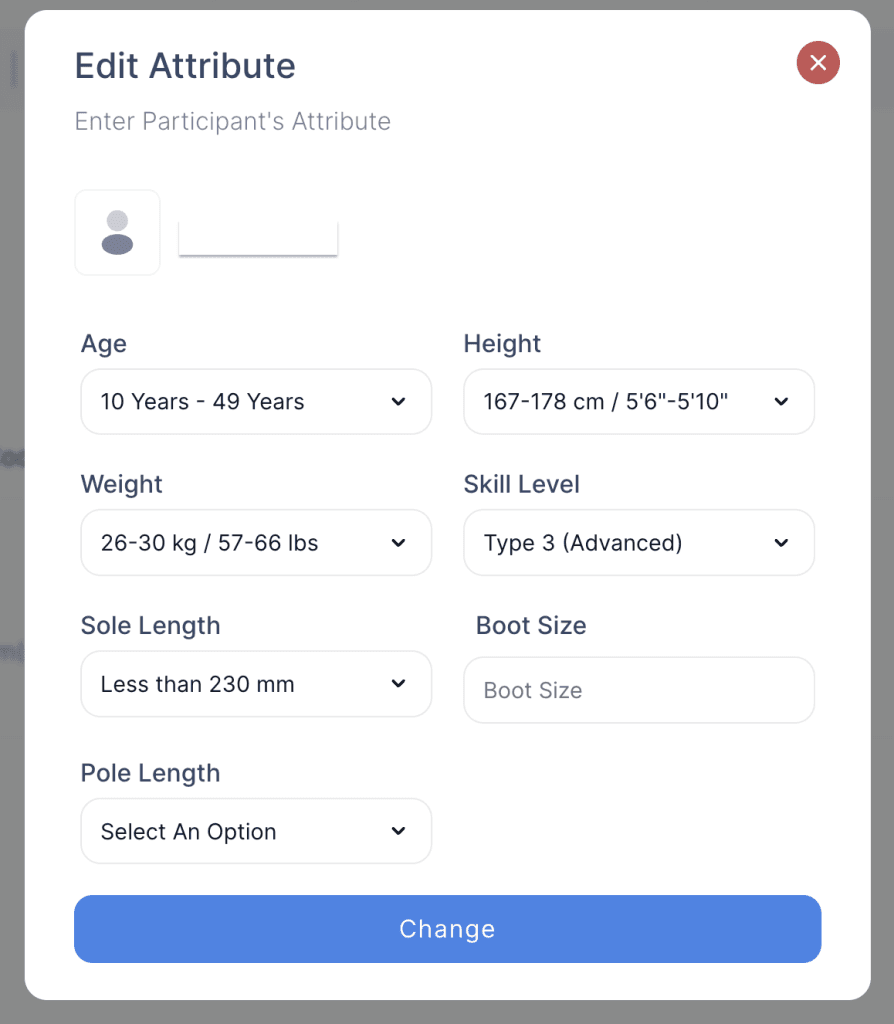Screen dimensions: 894x1024
Task: Click the chevron arrow in Weight field
Action: [398, 543]
